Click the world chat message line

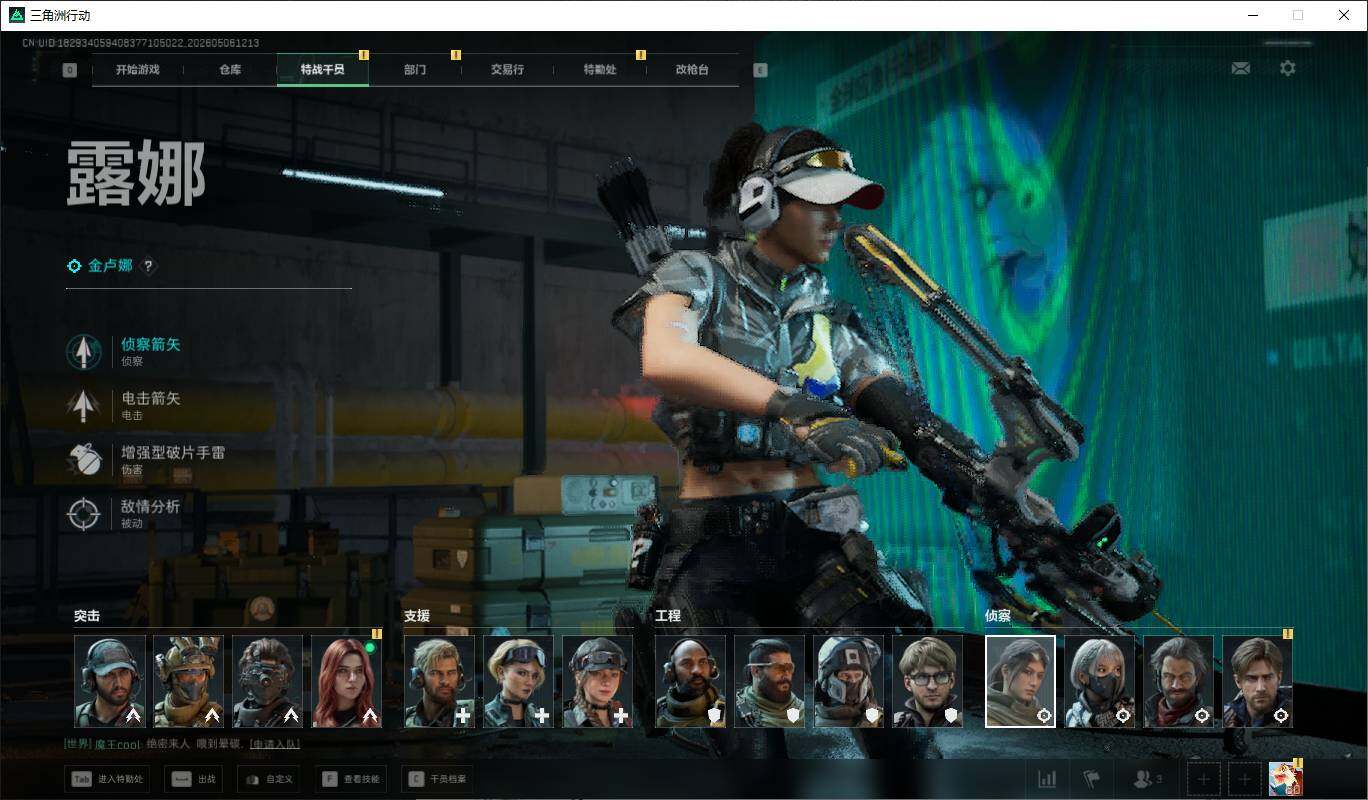click(x=181, y=744)
